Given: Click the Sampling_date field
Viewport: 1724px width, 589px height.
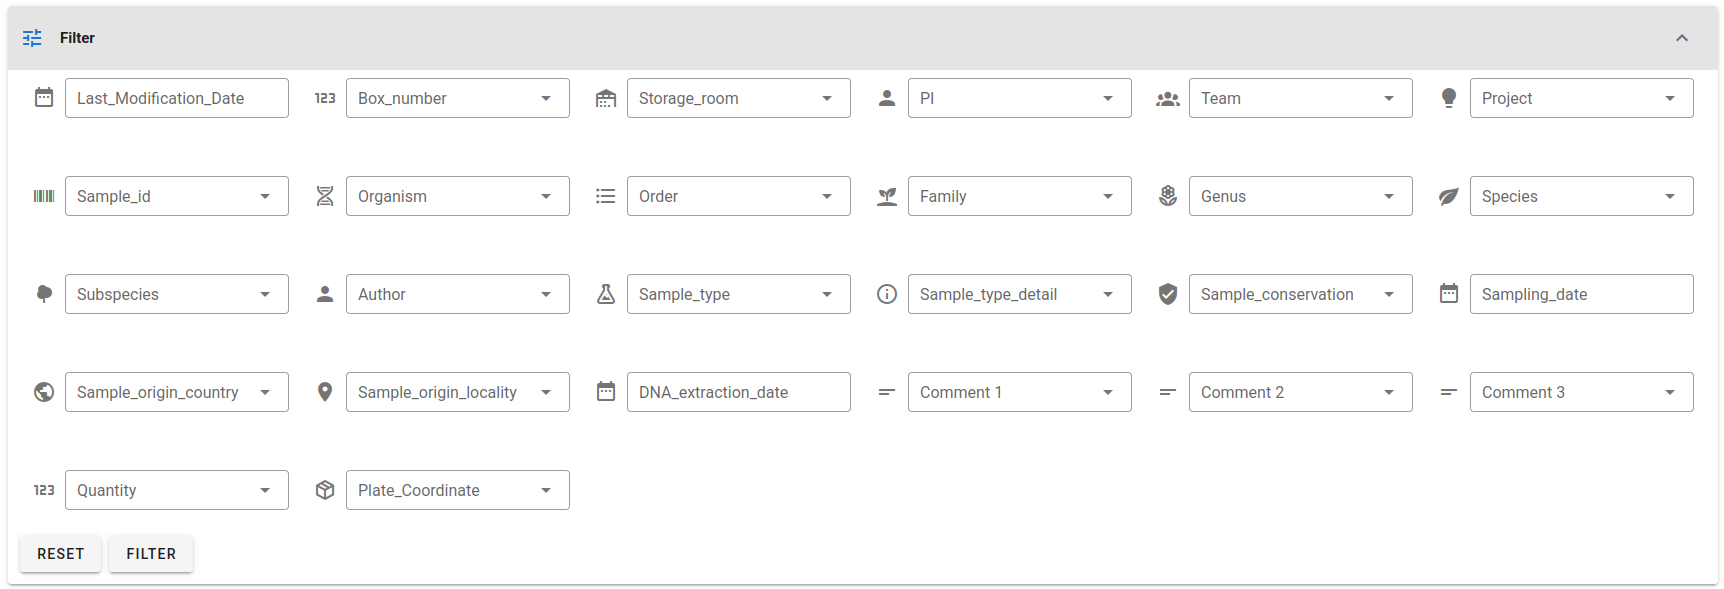Looking at the screenshot, I should [1582, 294].
